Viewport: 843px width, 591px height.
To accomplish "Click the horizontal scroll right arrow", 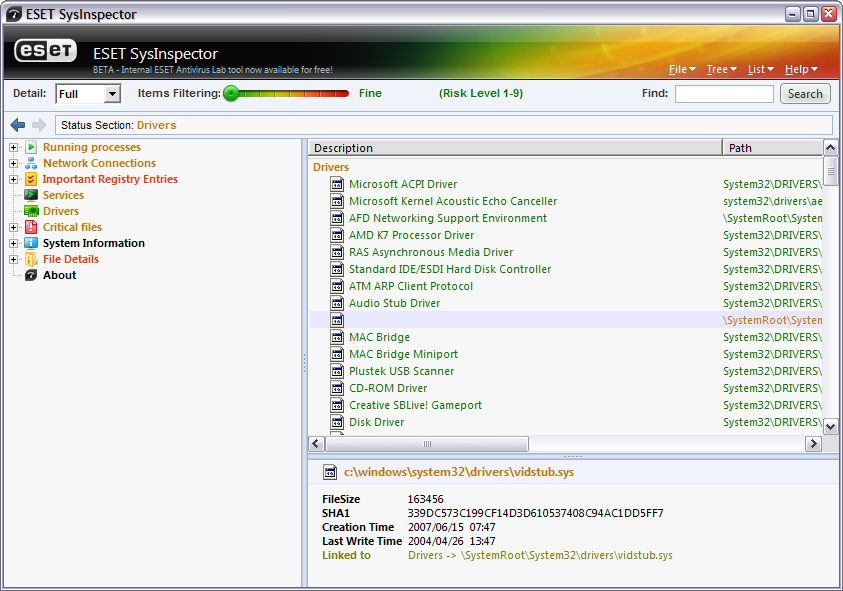I will click(x=813, y=444).
